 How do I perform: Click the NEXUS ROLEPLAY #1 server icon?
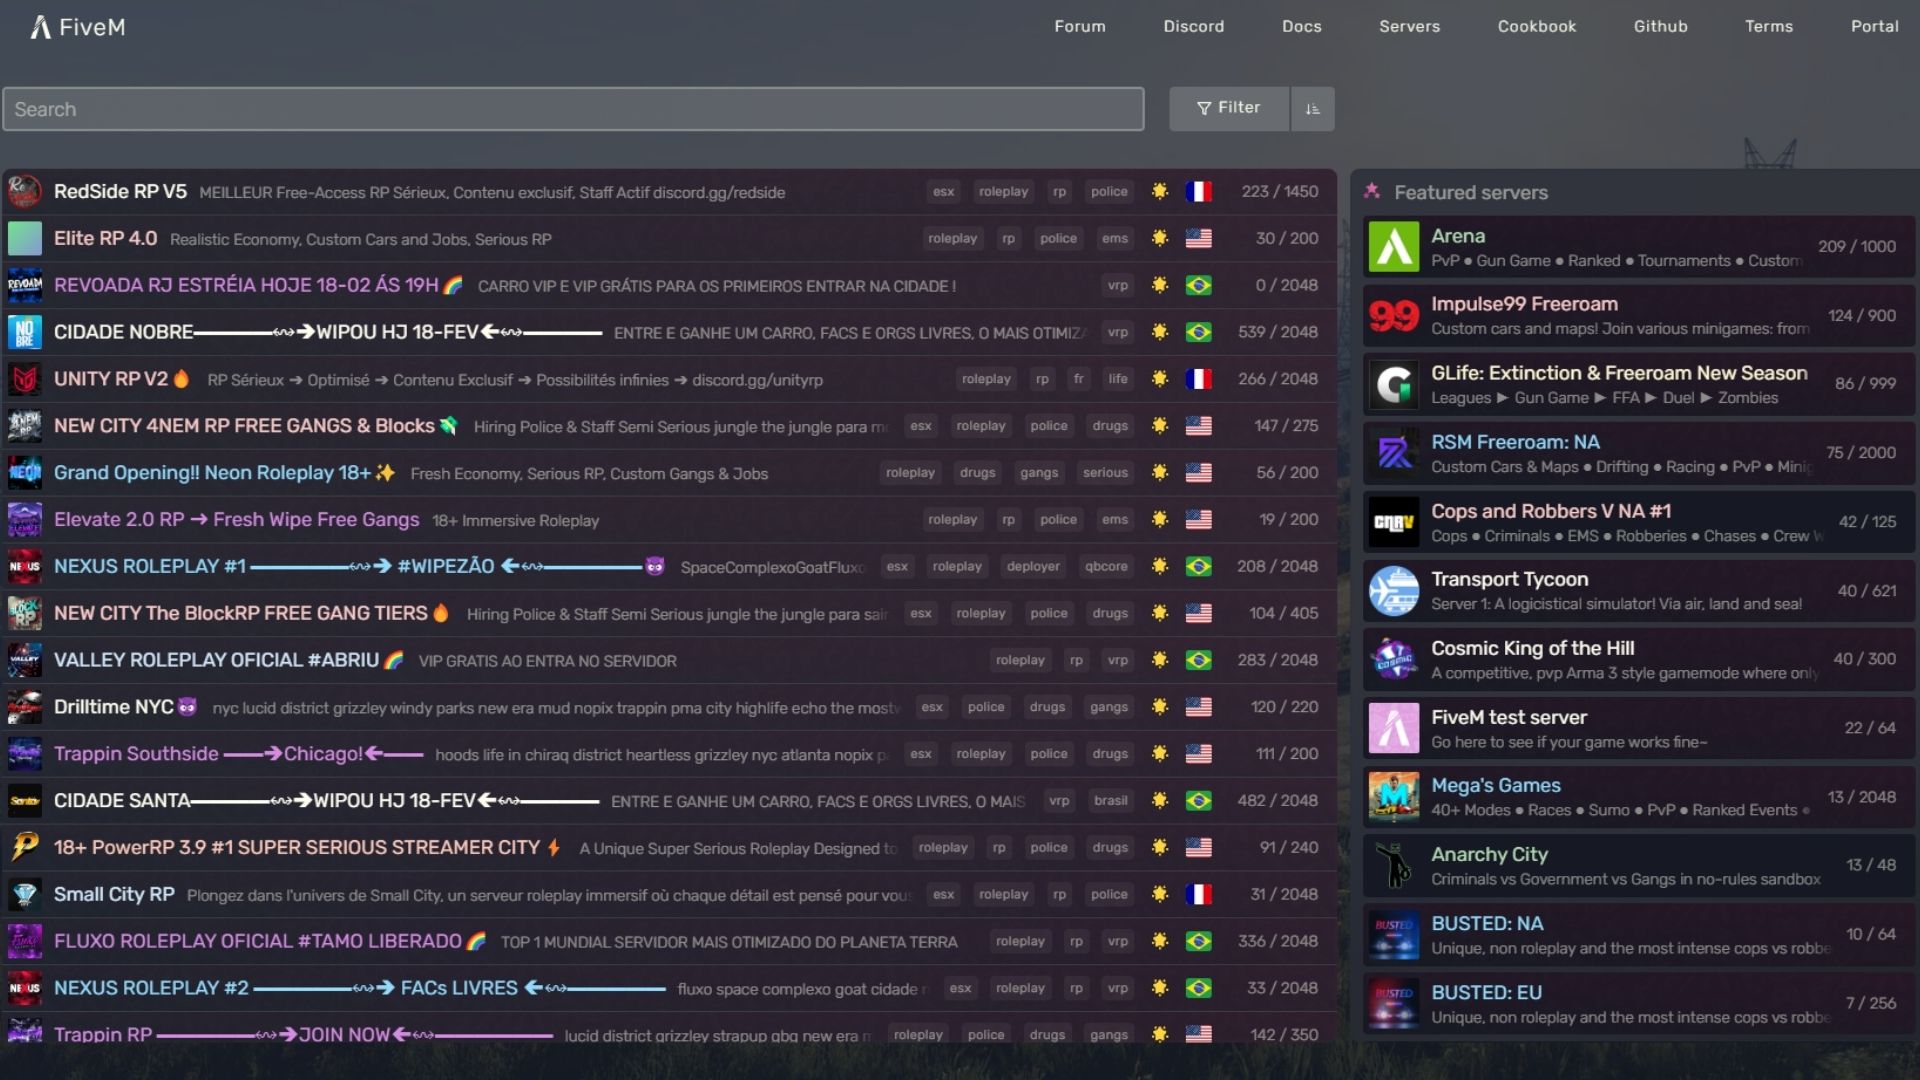click(25, 566)
